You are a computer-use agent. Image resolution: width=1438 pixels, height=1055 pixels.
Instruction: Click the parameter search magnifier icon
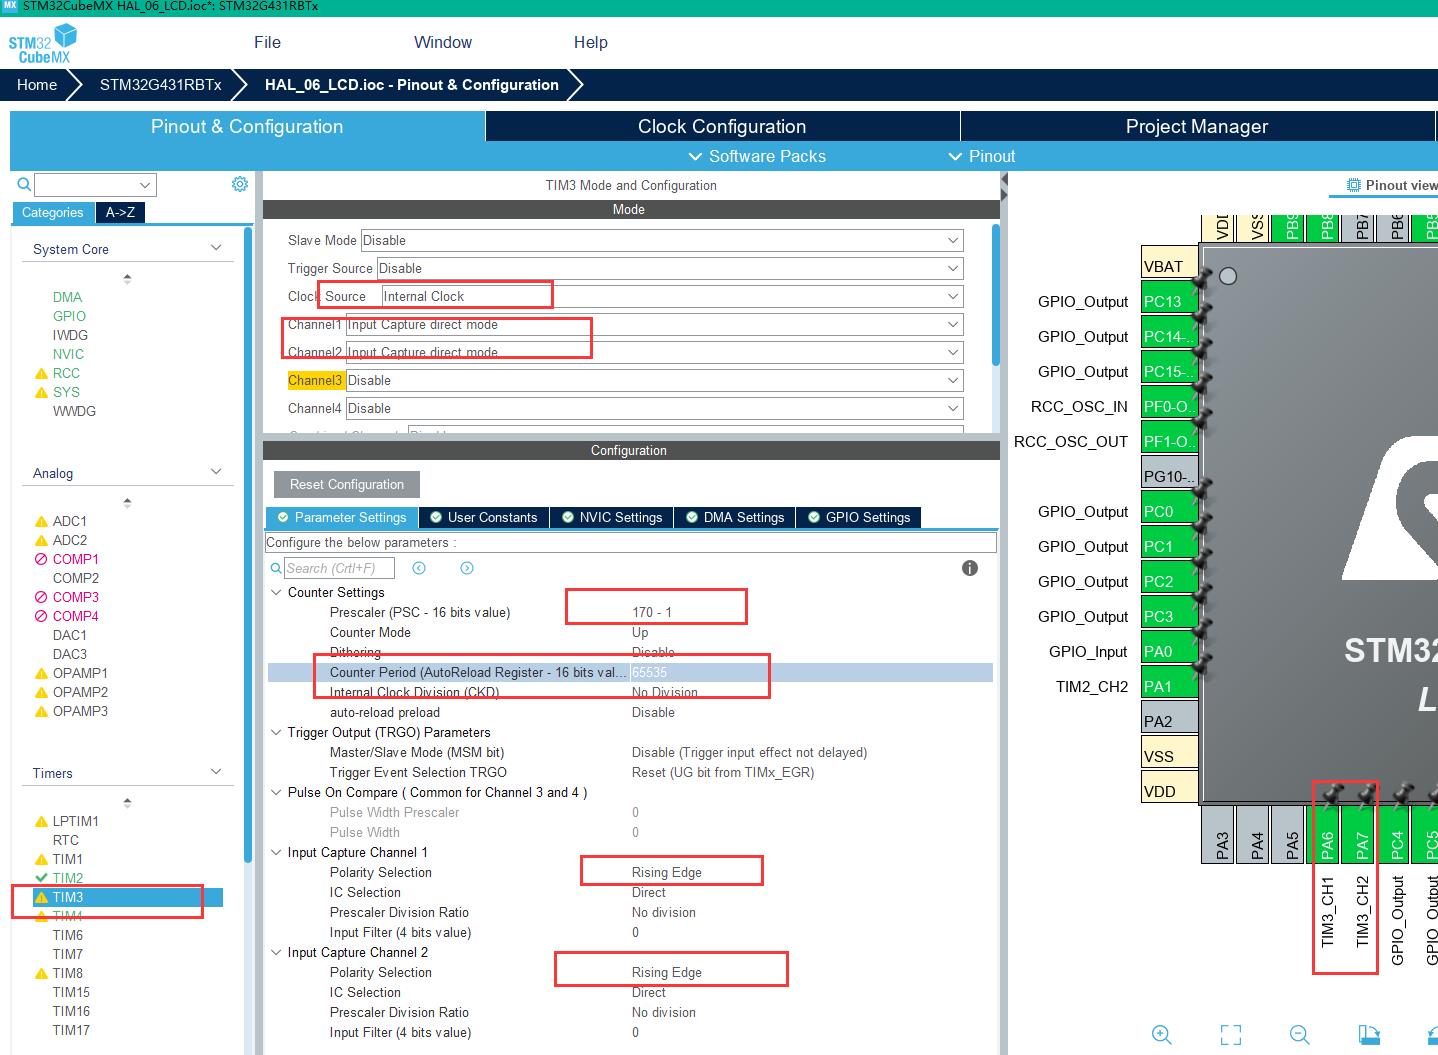pyautogui.click(x=276, y=568)
